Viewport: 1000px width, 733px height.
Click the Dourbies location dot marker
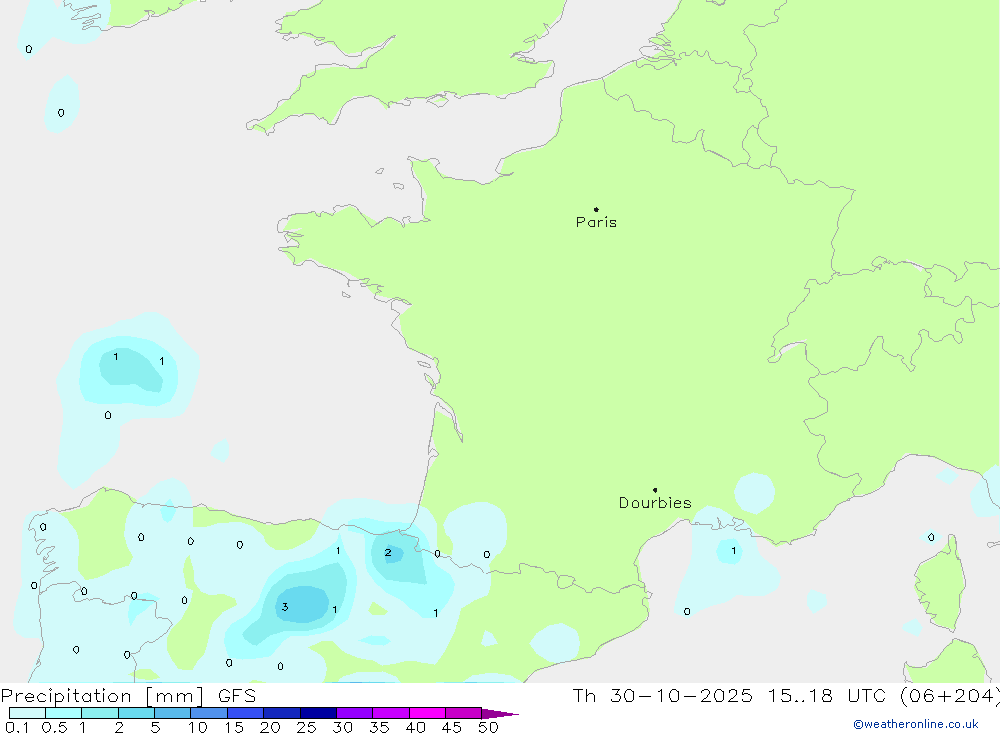(x=655, y=490)
